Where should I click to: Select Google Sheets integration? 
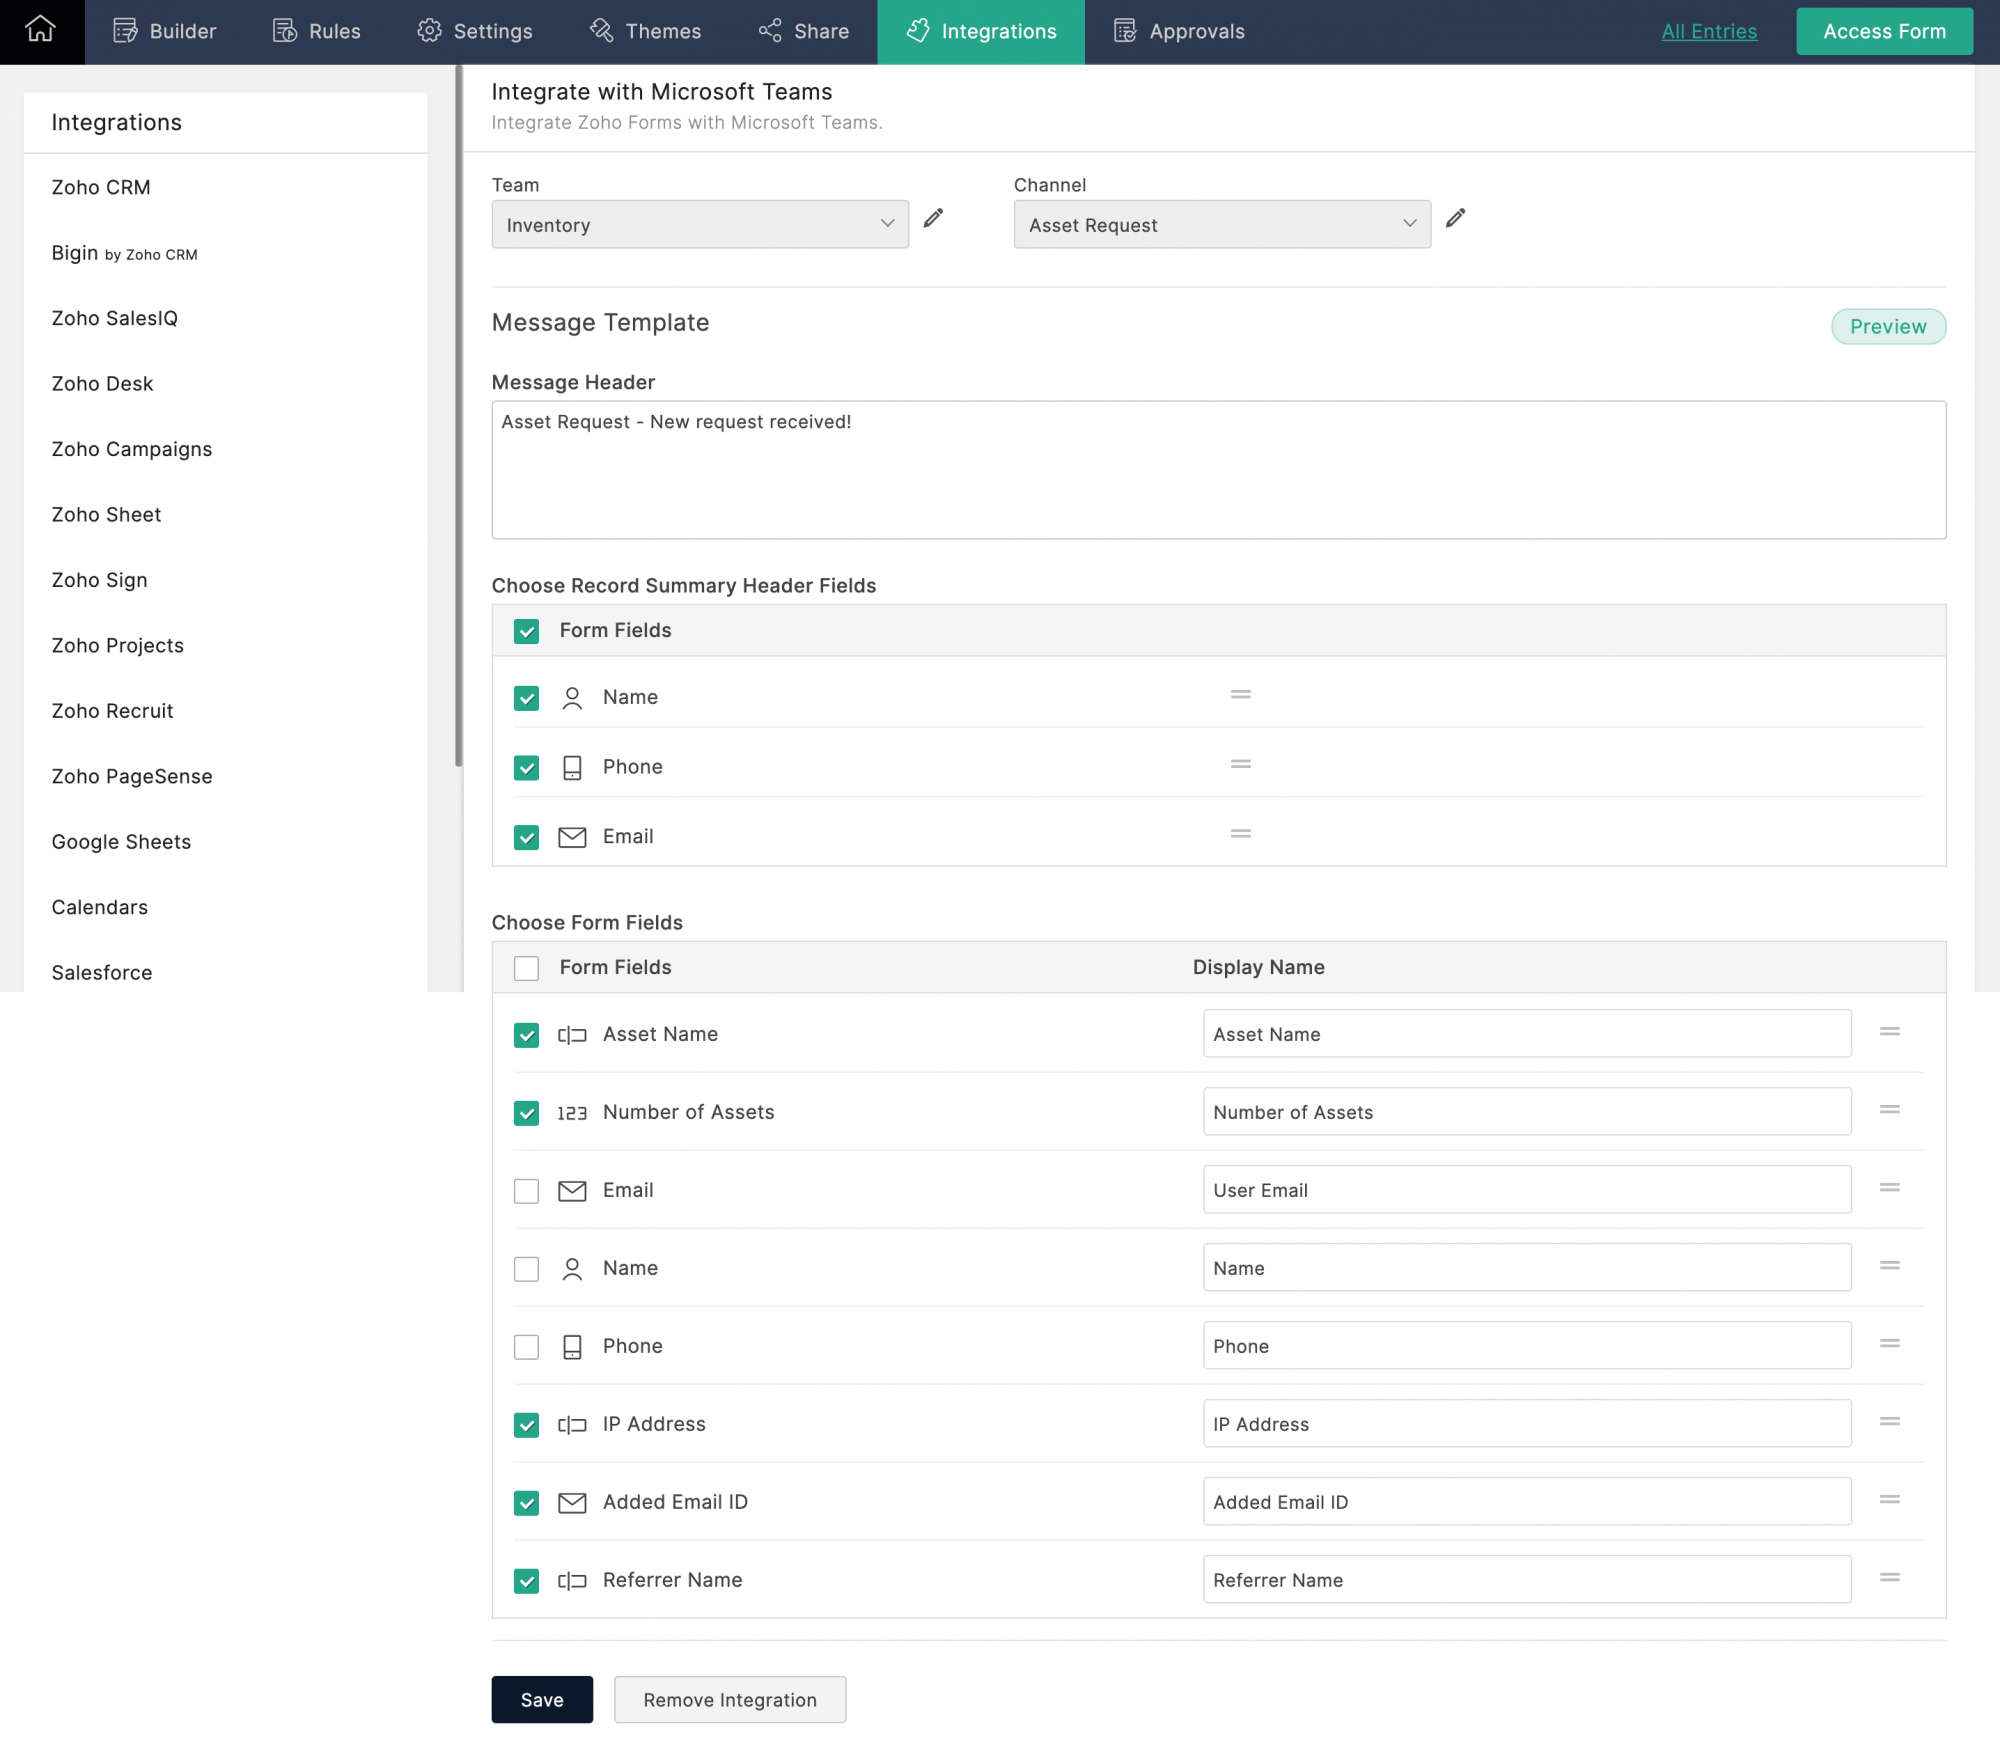(x=121, y=842)
